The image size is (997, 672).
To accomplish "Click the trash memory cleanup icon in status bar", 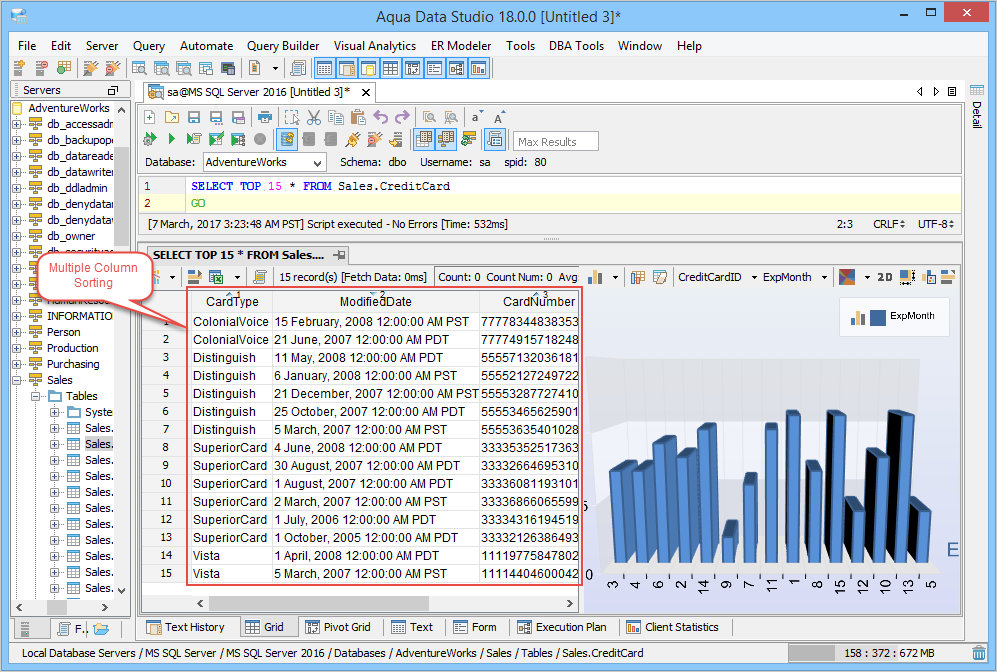I will [979, 653].
